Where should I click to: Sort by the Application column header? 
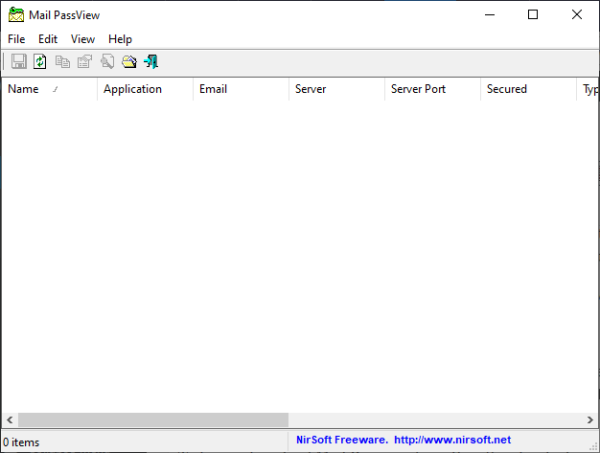point(145,89)
